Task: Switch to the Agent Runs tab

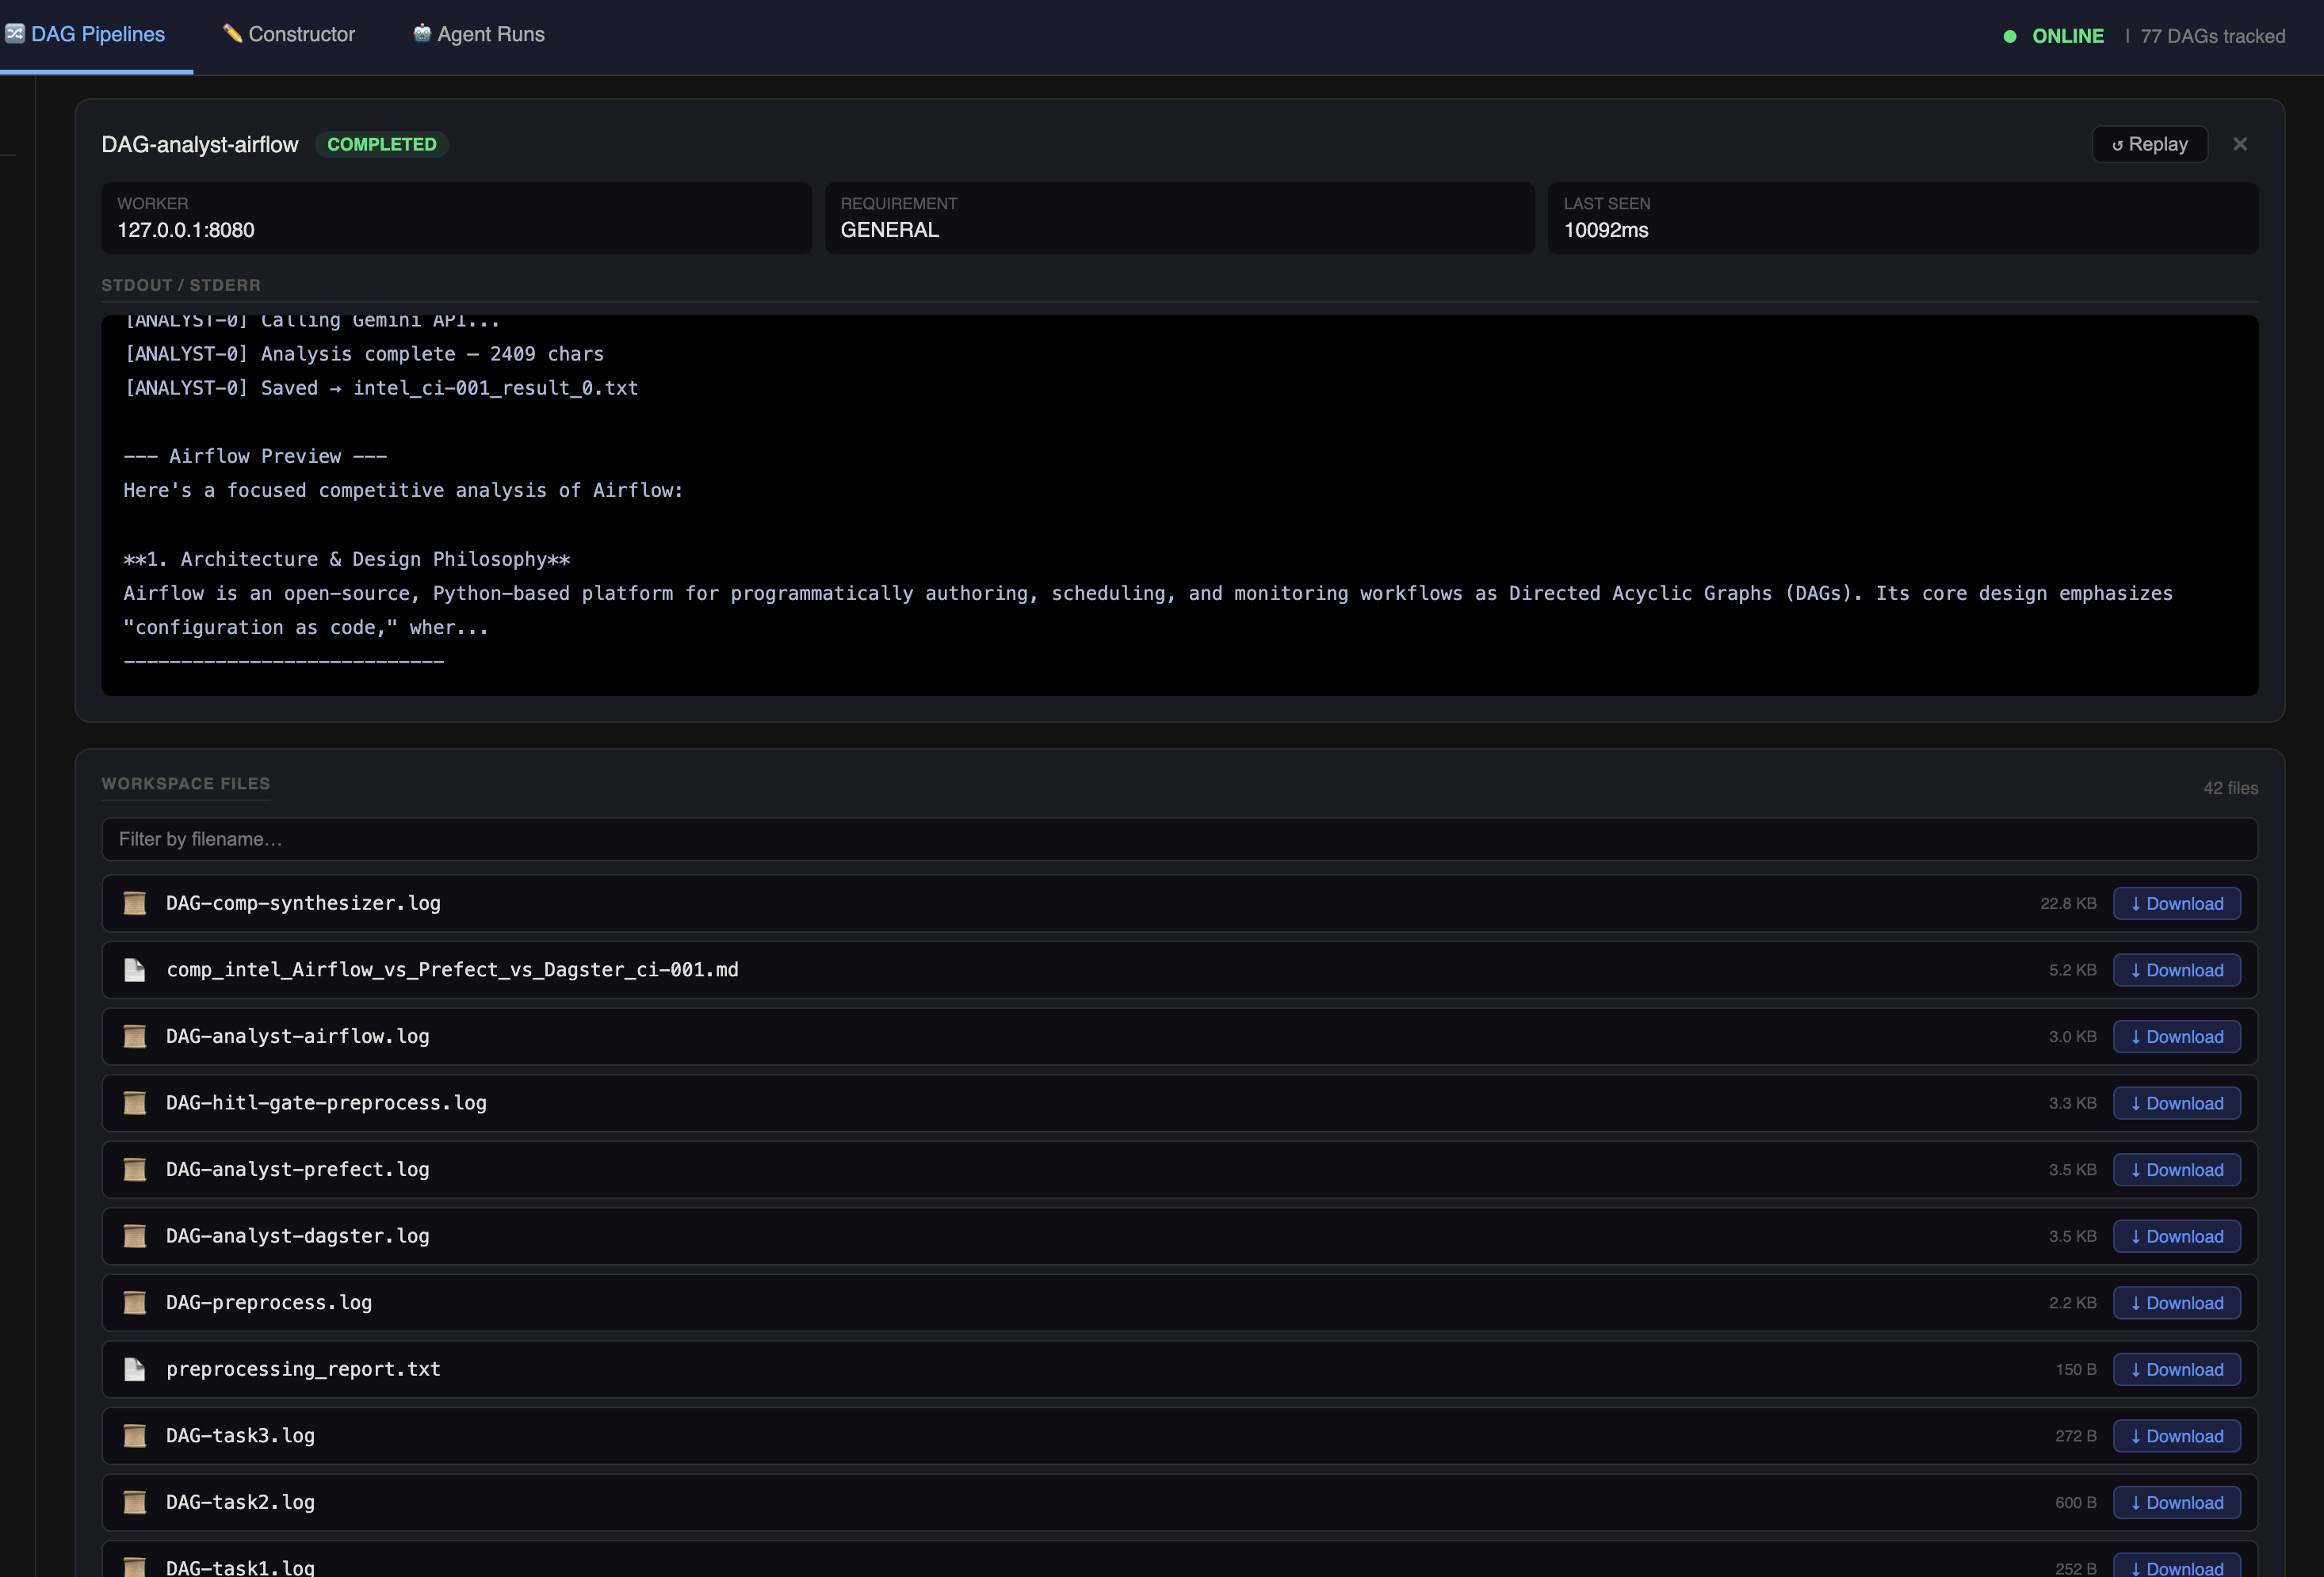Action: point(478,34)
